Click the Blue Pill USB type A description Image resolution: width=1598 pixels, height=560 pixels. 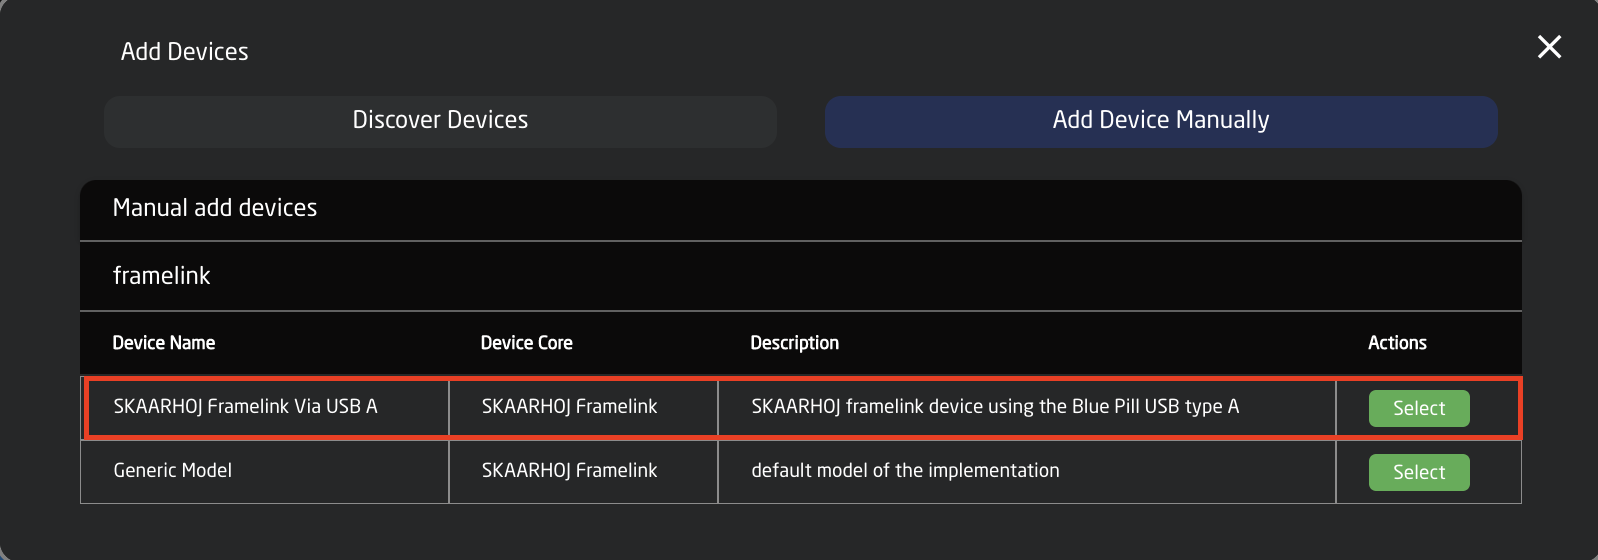tap(995, 406)
